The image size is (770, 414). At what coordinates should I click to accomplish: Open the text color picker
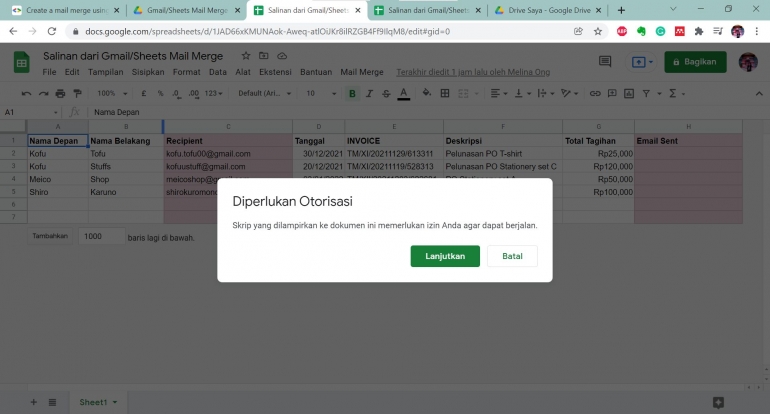pyautogui.click(x=404, y=93)
